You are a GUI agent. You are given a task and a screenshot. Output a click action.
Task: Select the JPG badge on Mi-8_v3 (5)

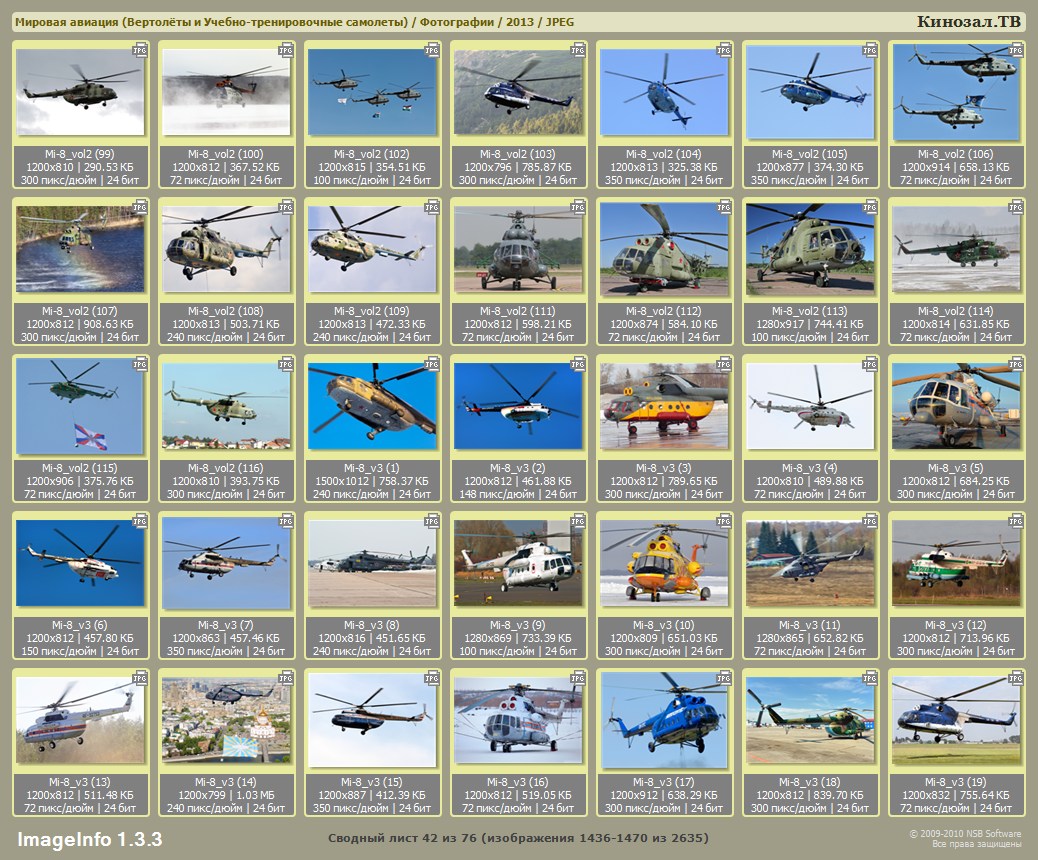(x=1016, y=364)
